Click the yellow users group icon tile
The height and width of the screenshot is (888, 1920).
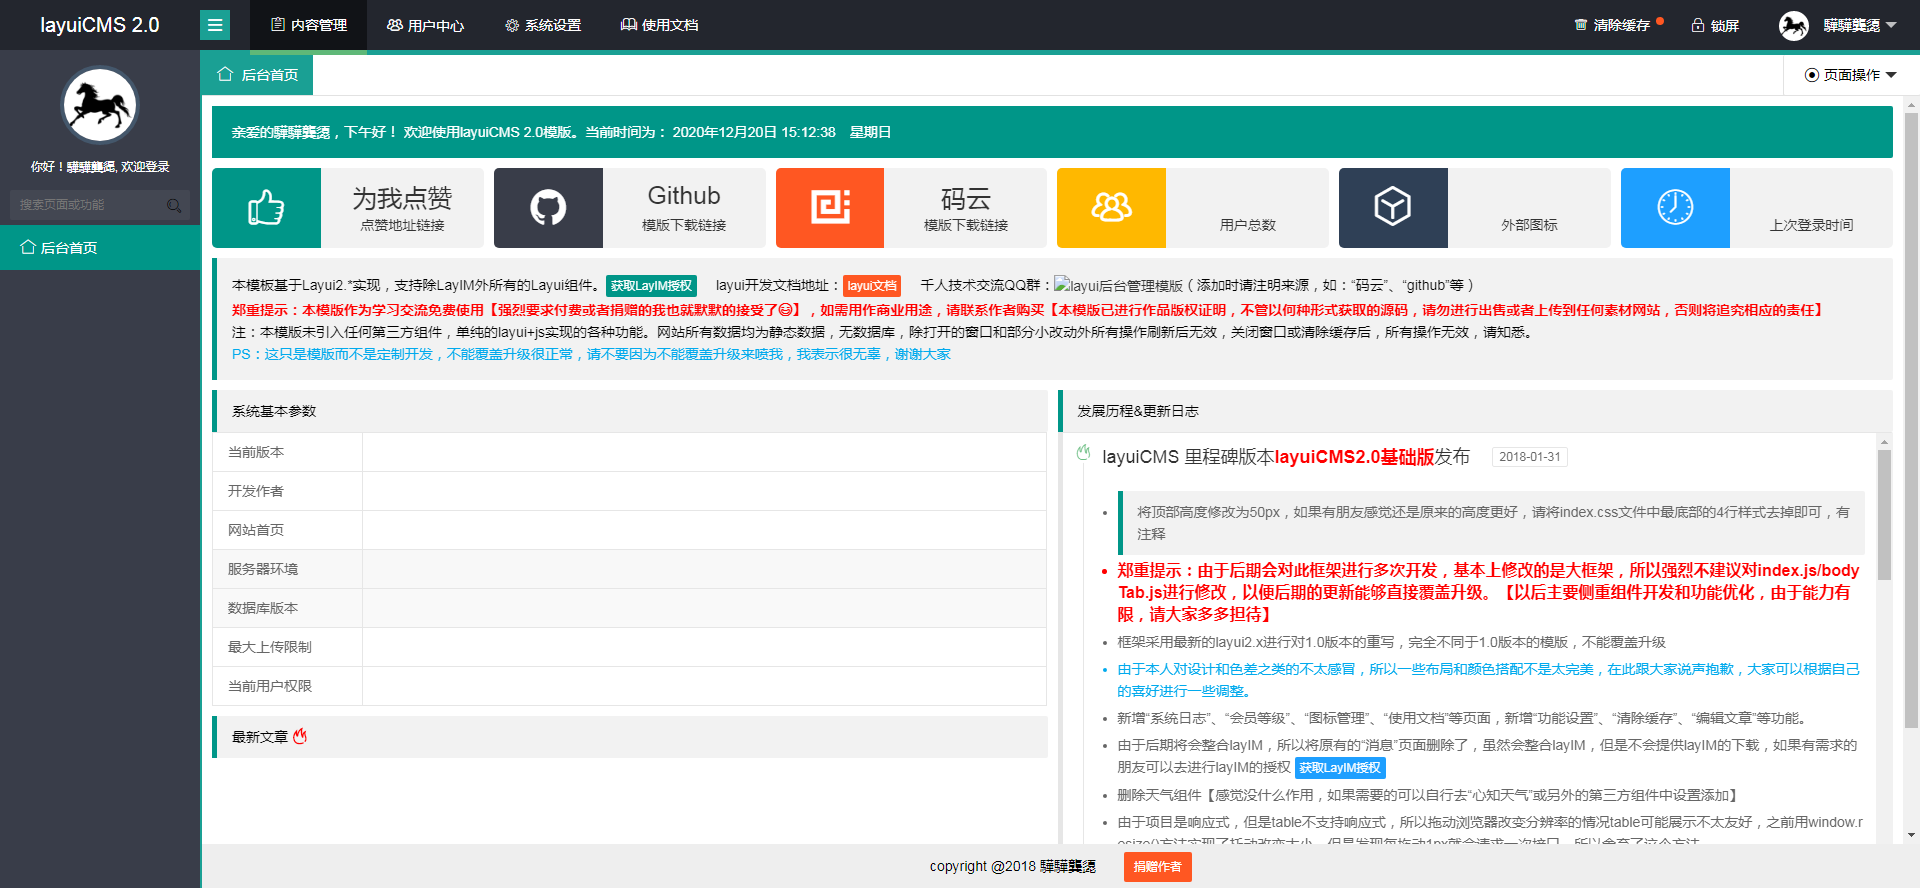[1111, 207]
